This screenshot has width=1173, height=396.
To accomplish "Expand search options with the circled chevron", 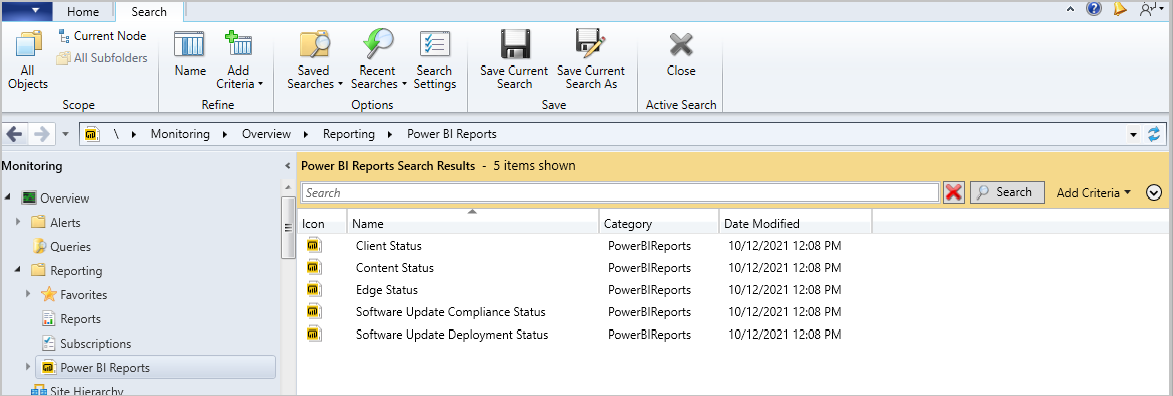I will (x=1154, y=192).
